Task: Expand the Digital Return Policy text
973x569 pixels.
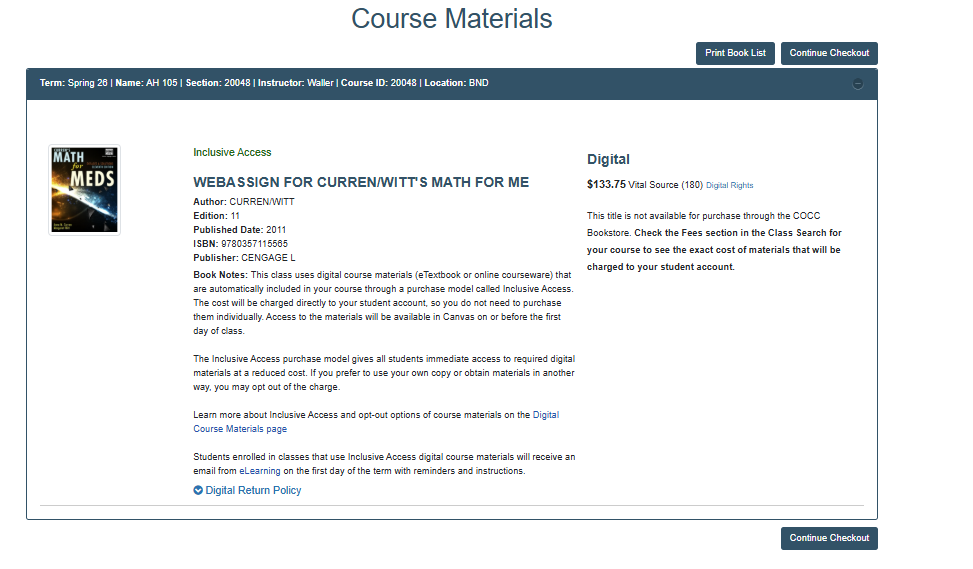Action: [x=253, y=490]
